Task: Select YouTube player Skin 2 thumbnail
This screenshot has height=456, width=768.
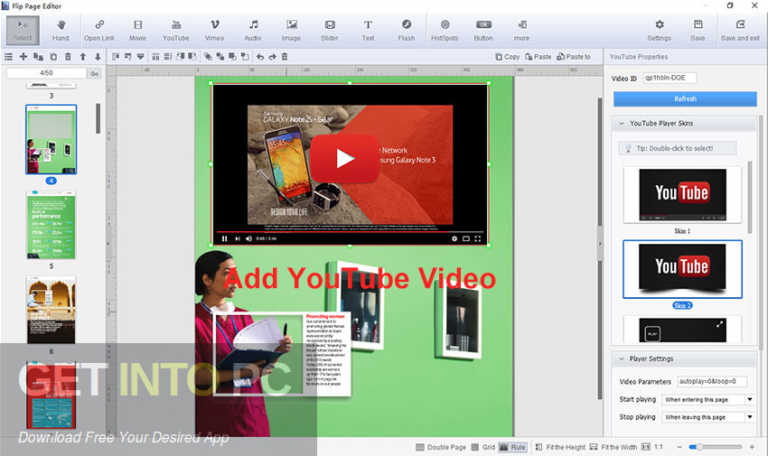Action: (682, 269)
